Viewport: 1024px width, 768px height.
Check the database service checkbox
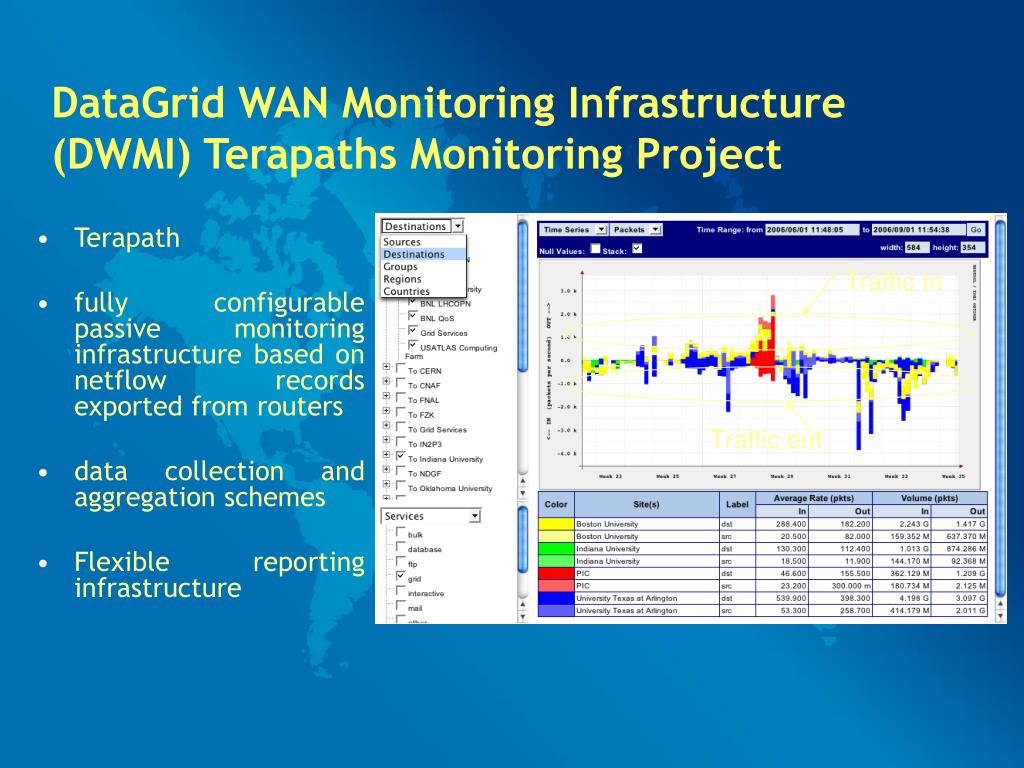coord(400,547)
